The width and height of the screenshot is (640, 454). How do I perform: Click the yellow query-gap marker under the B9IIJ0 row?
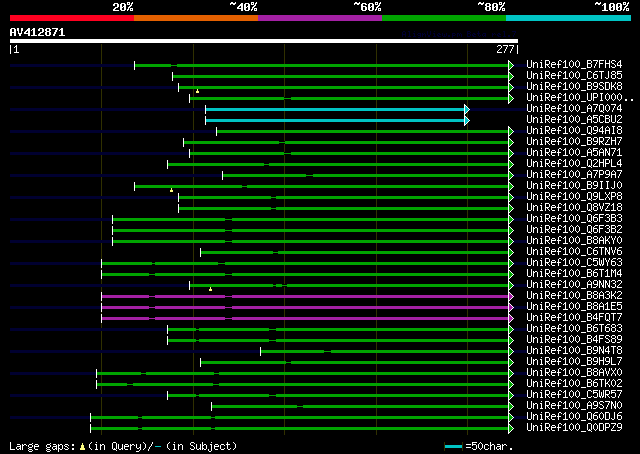point(171,190)
